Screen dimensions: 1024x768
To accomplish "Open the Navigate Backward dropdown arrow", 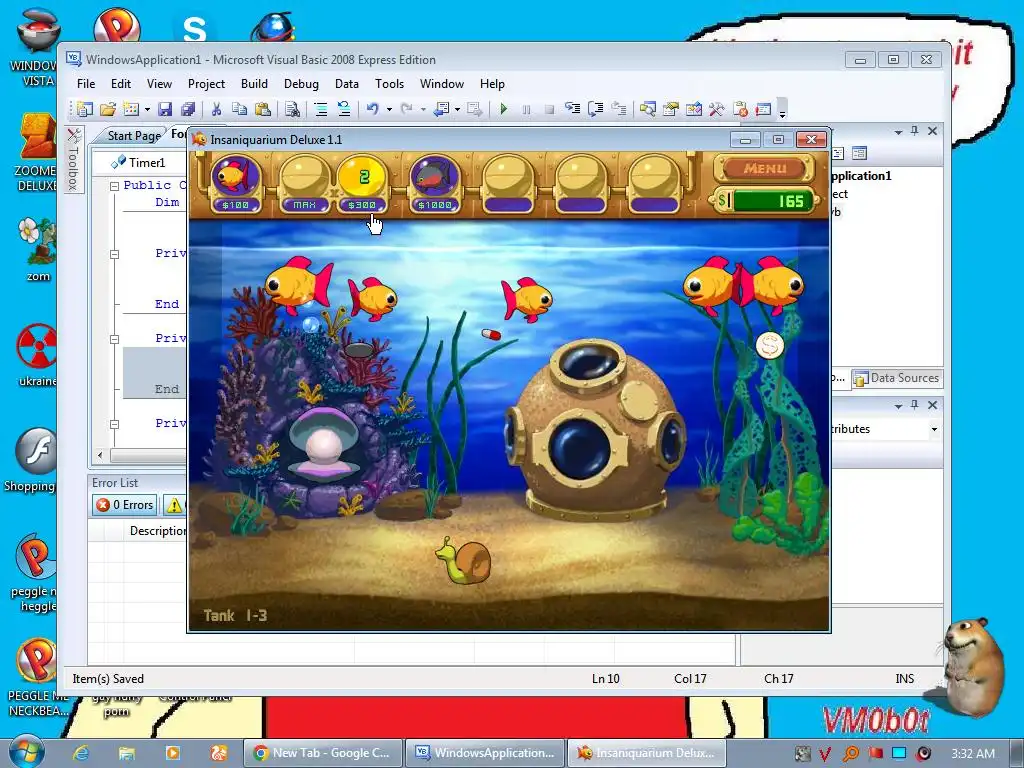I will click(x=458, y=110).
